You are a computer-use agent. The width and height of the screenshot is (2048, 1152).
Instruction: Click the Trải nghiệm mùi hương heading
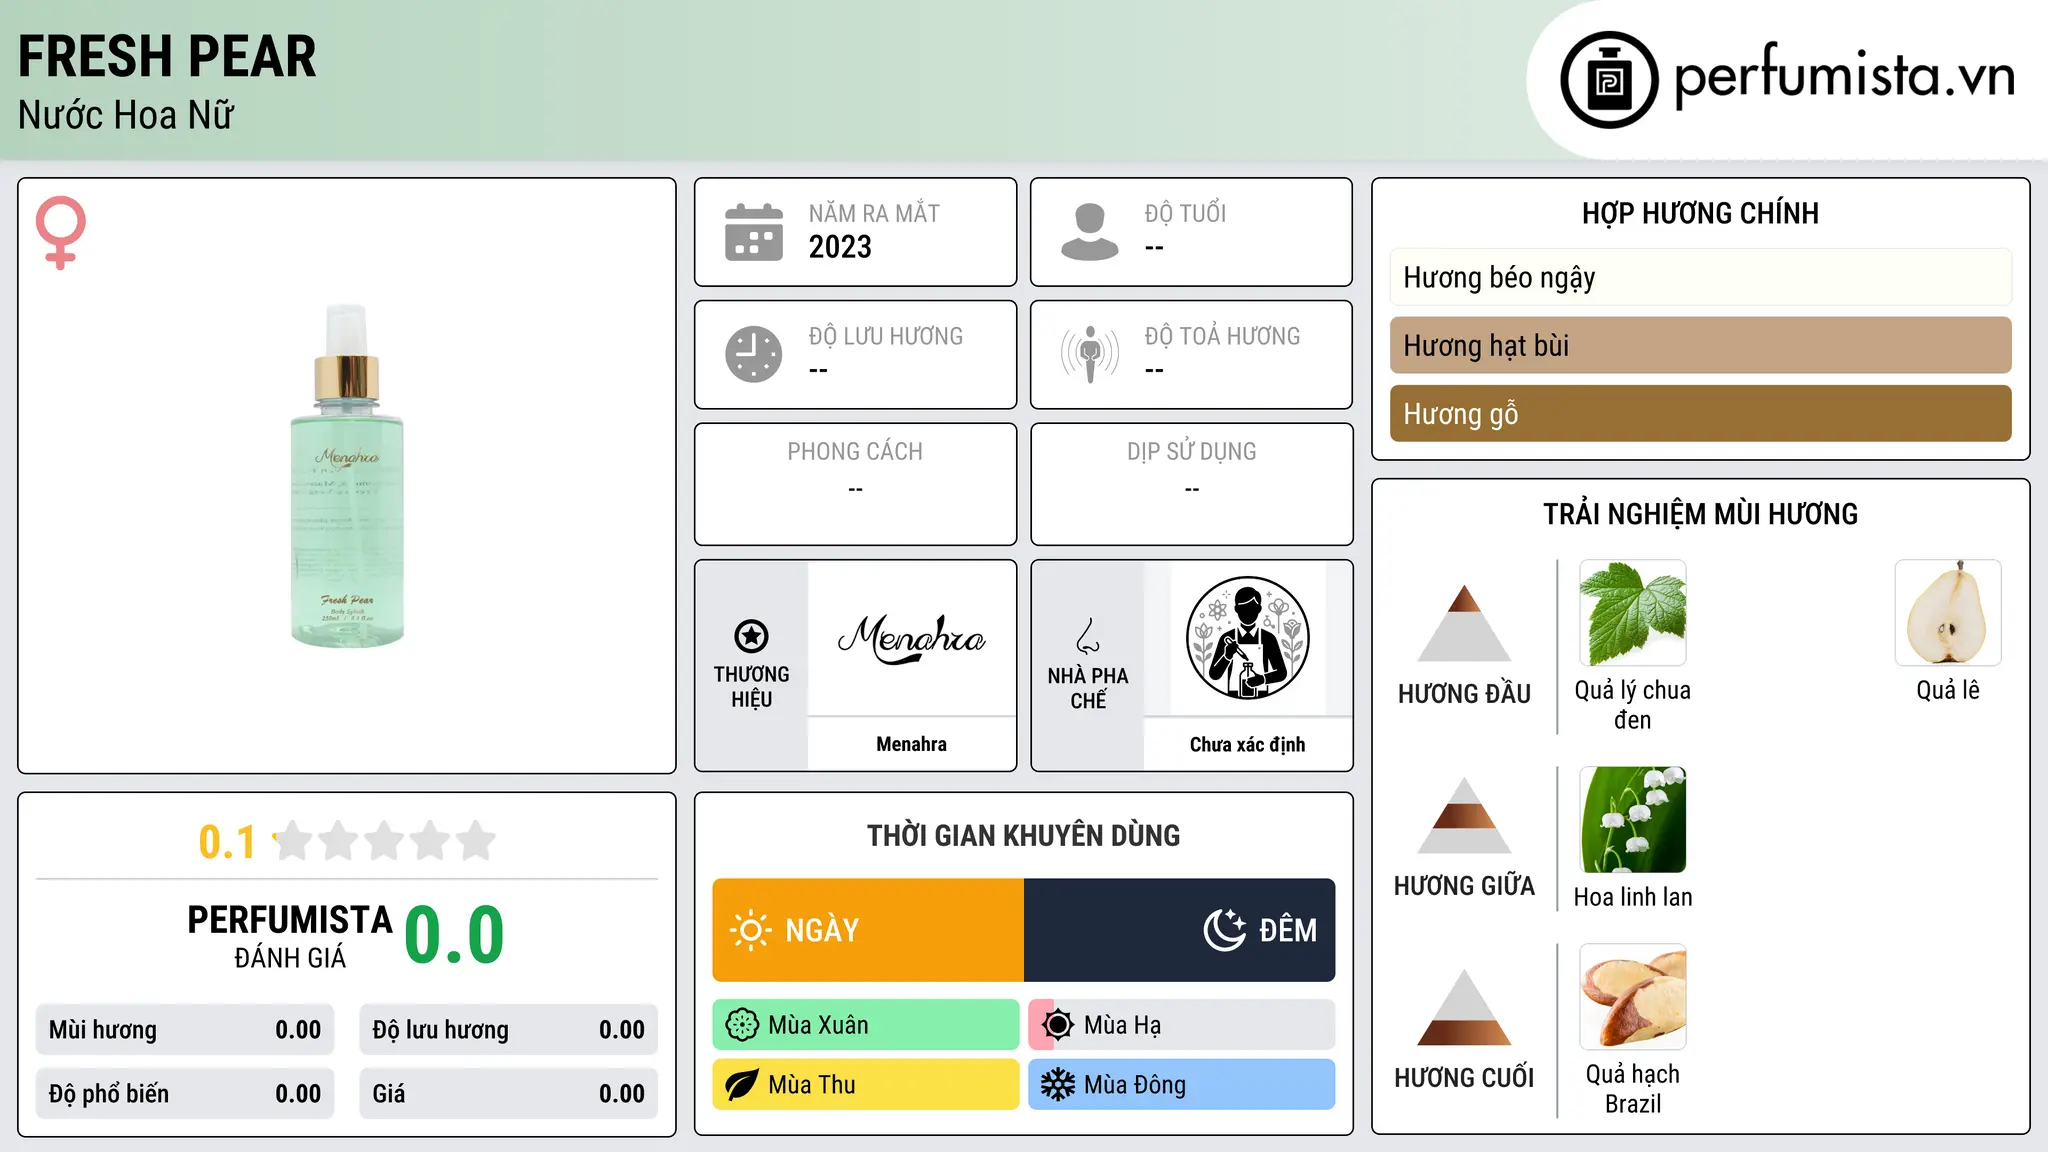coord(1700,514)
